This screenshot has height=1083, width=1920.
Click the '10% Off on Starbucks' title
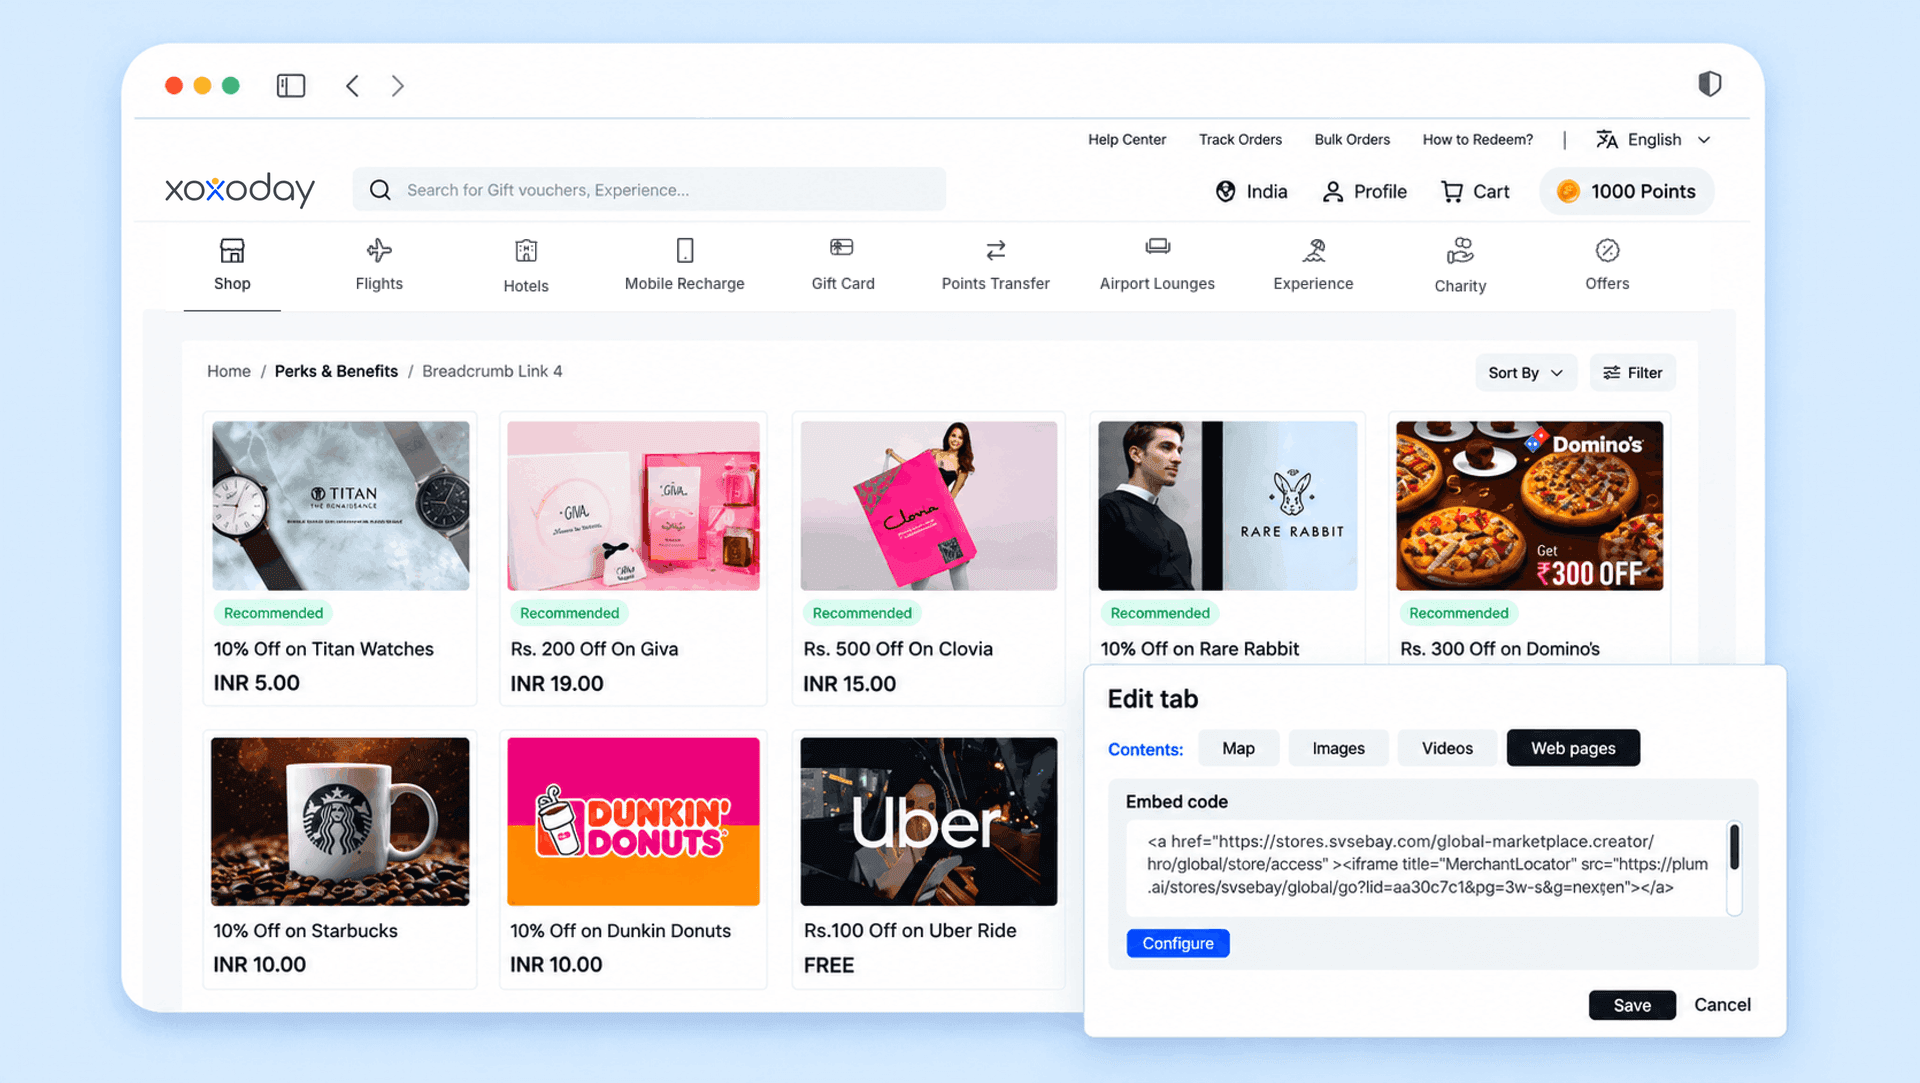pyautogui.click(x=305, y=931)
